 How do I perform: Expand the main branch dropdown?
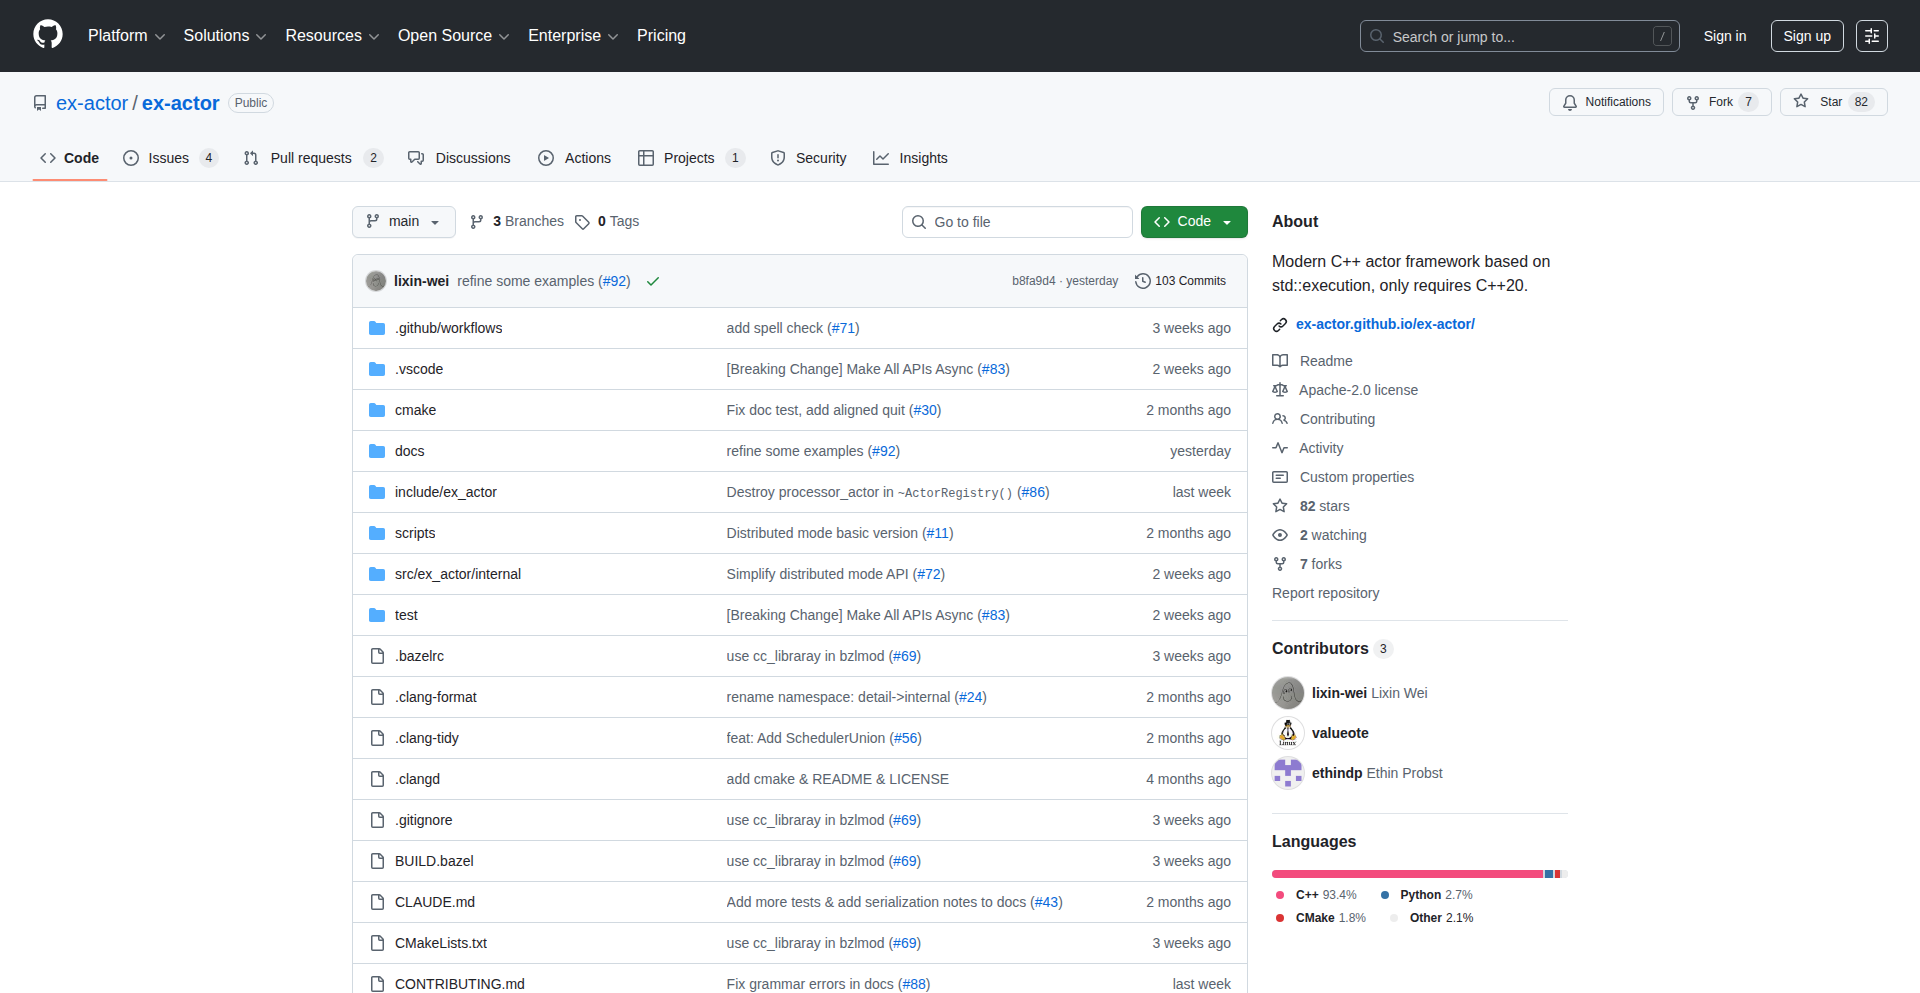pyautogui.click(x=403, y=221)
